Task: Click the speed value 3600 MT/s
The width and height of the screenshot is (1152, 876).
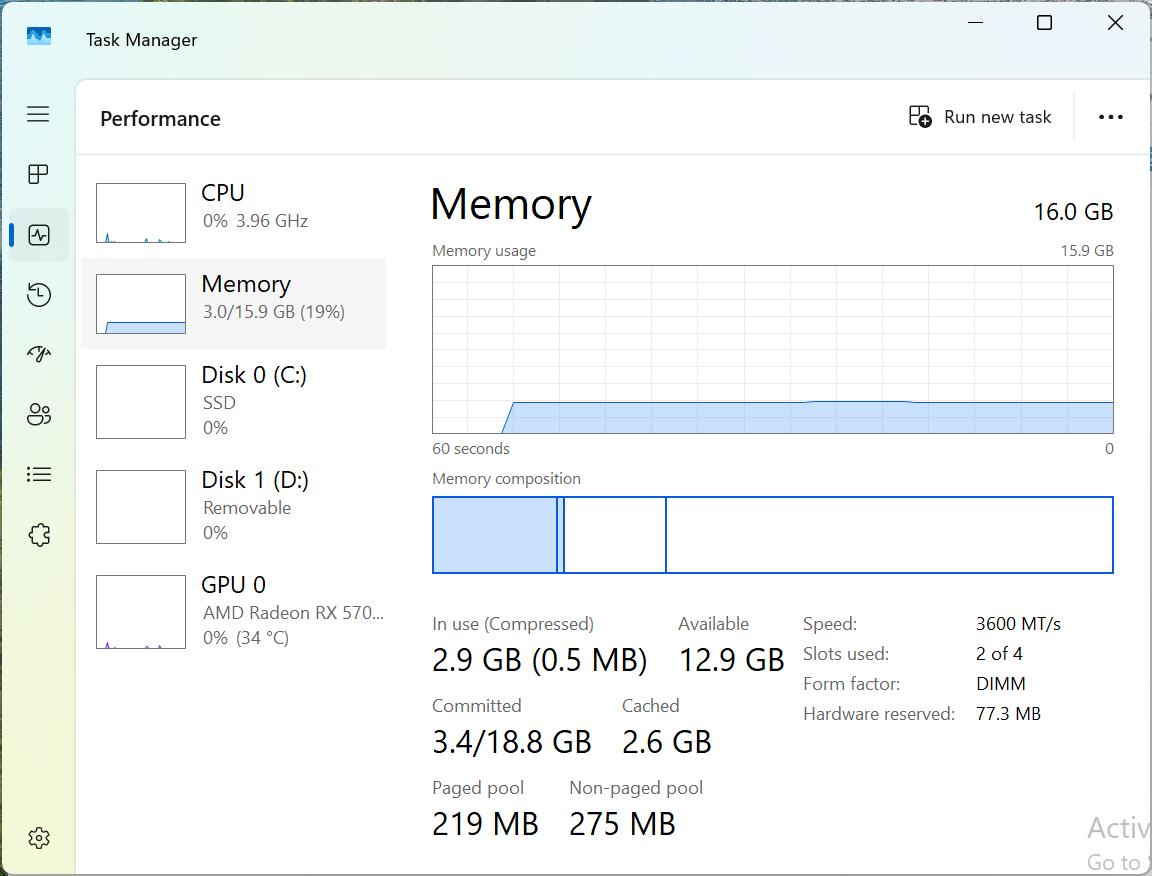Action: click(x=1018, y=624)
